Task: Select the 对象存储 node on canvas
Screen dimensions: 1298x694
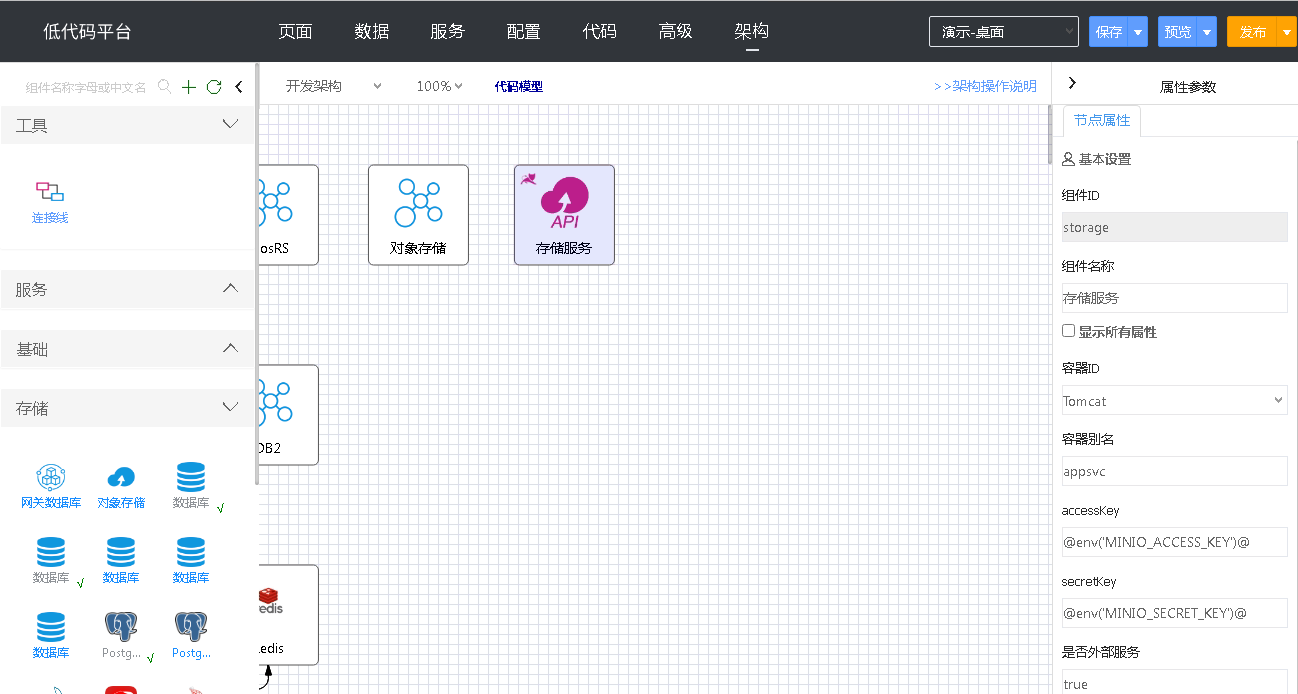Action: tap(418, 215)
